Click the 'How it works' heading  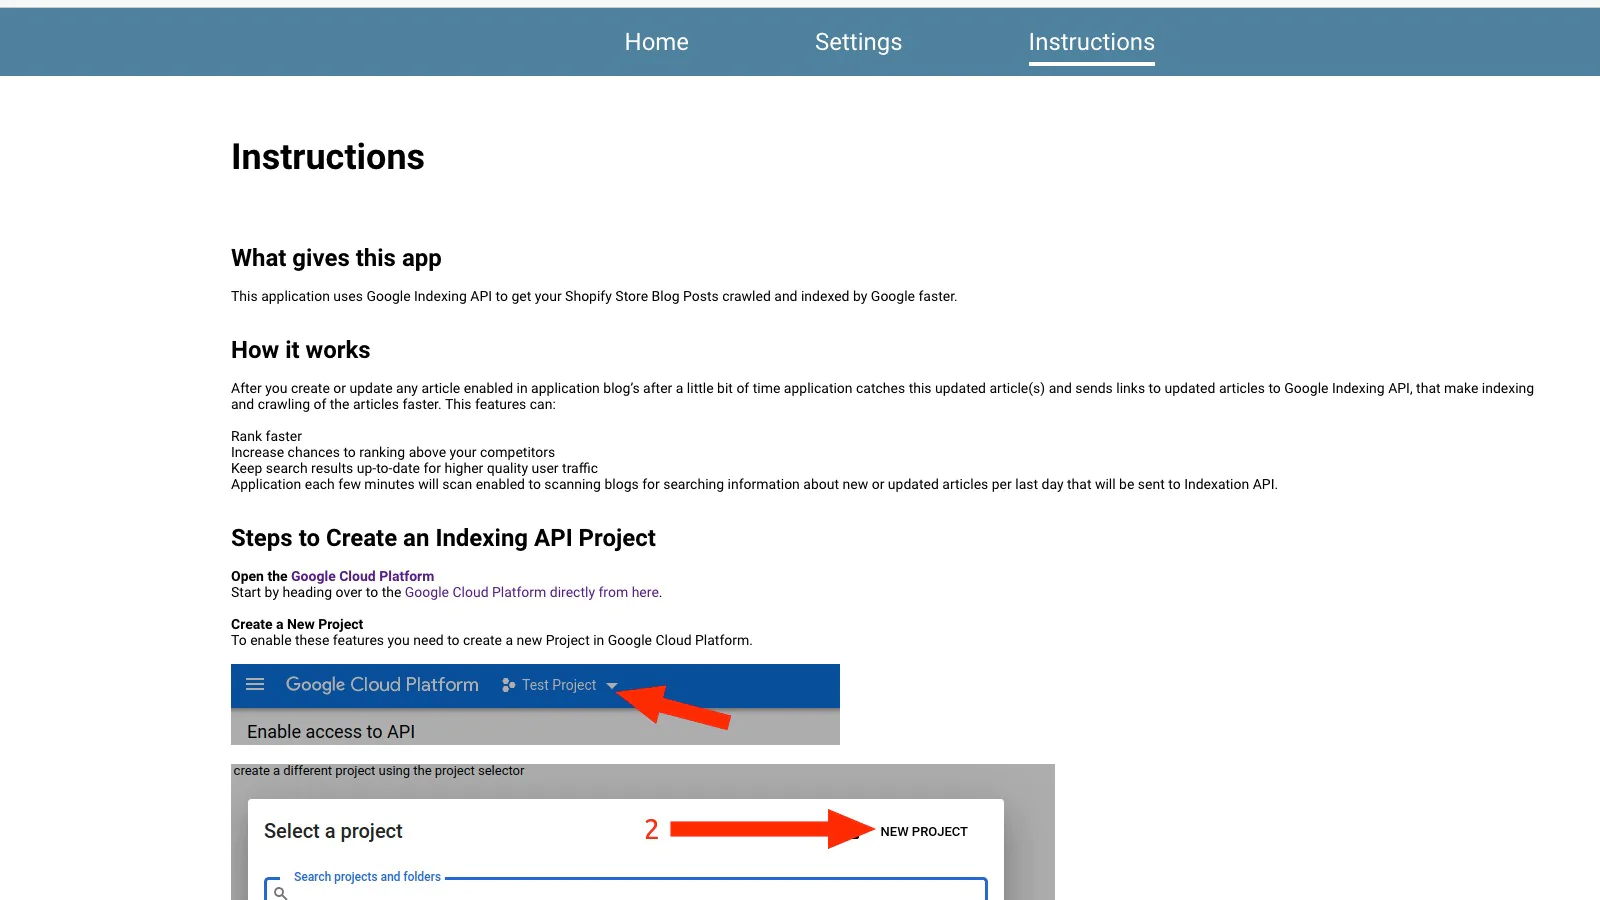click(301, 350)
